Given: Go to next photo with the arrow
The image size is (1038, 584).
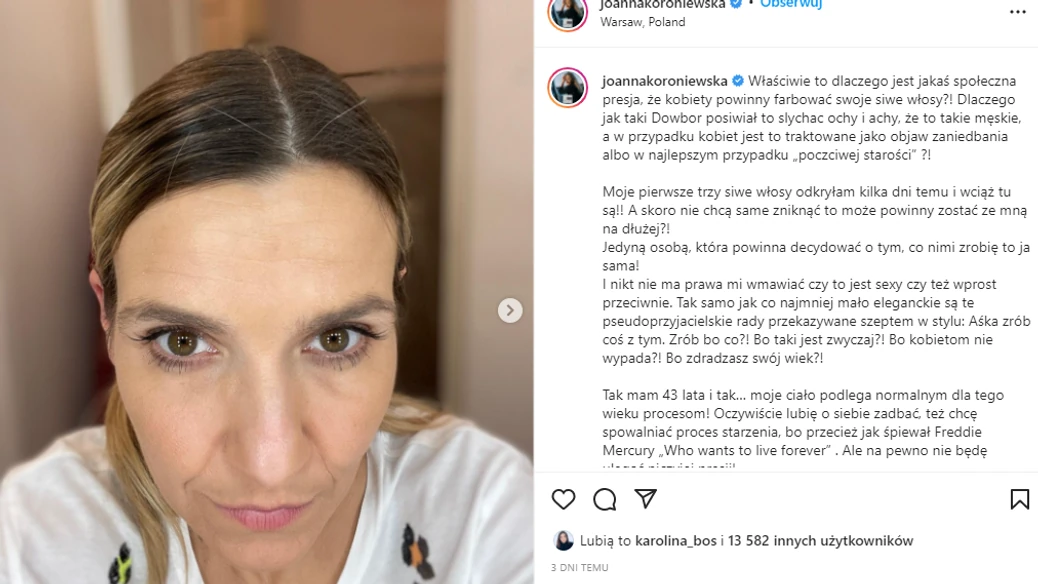Looking at the screenshot, I should pos(510,310).
